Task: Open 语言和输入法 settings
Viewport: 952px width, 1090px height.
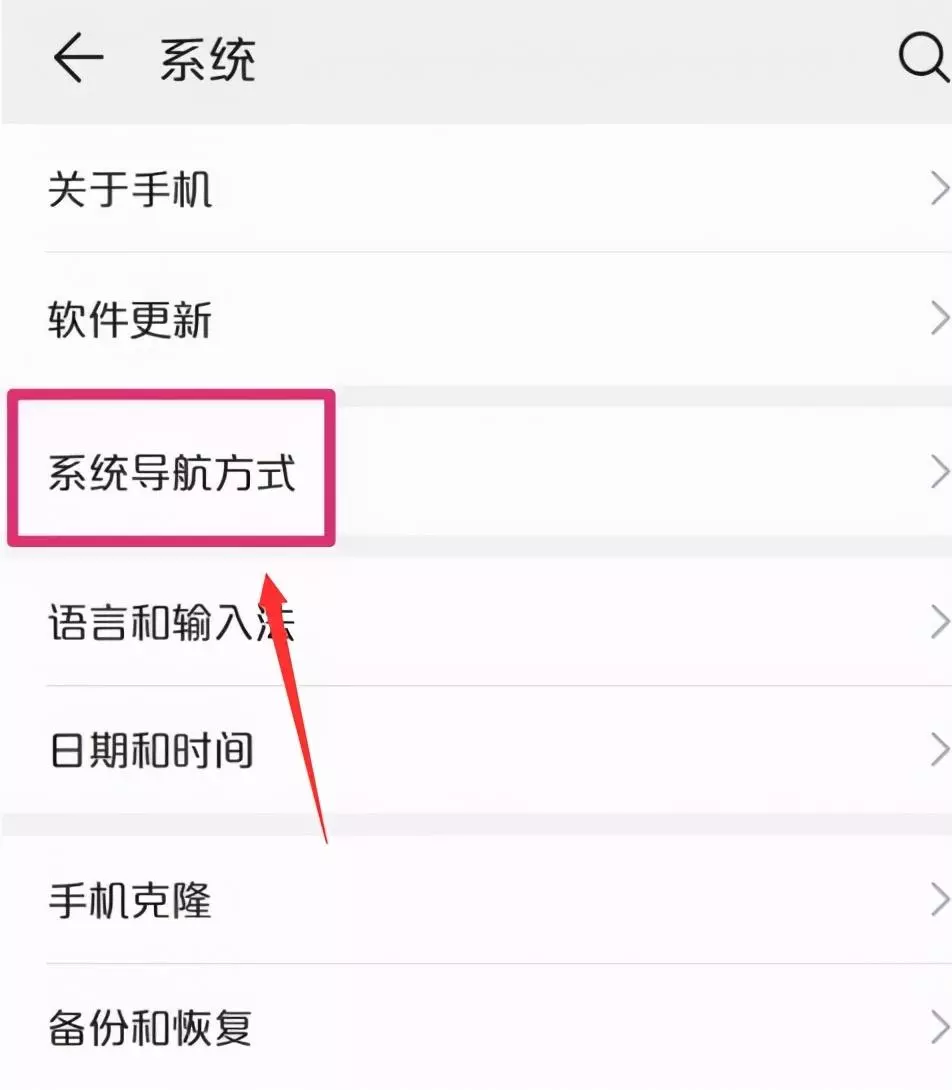Action: pyautogui.click(x=476, y=621)
